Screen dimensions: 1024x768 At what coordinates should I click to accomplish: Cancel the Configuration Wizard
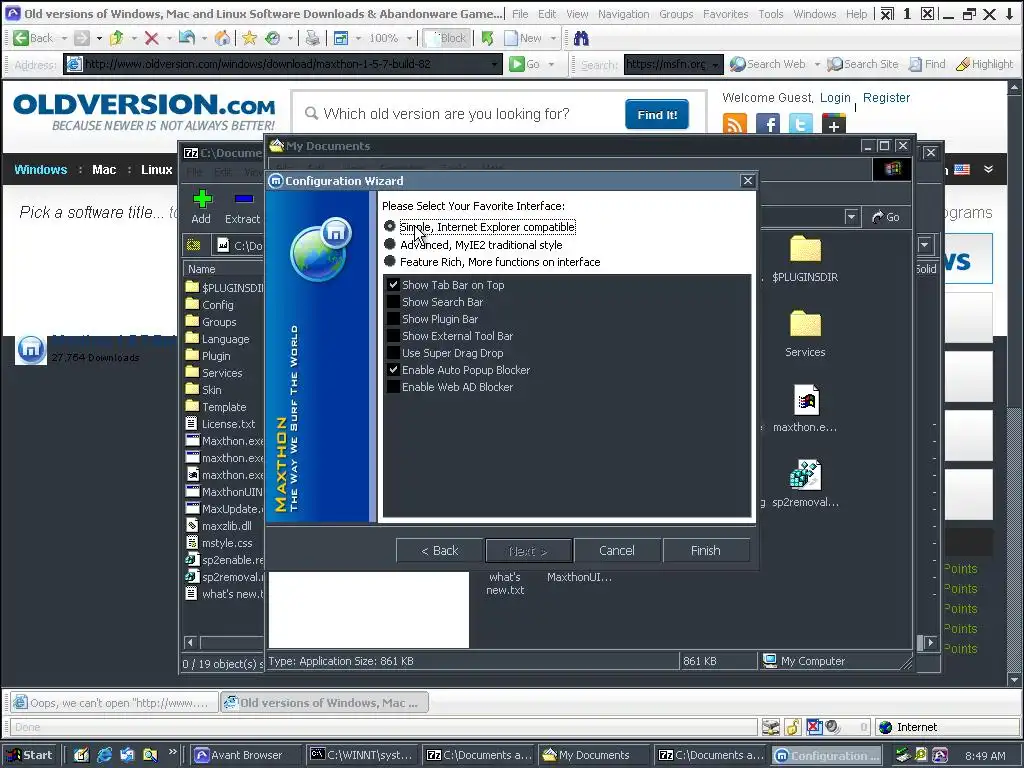coord(616,551)
